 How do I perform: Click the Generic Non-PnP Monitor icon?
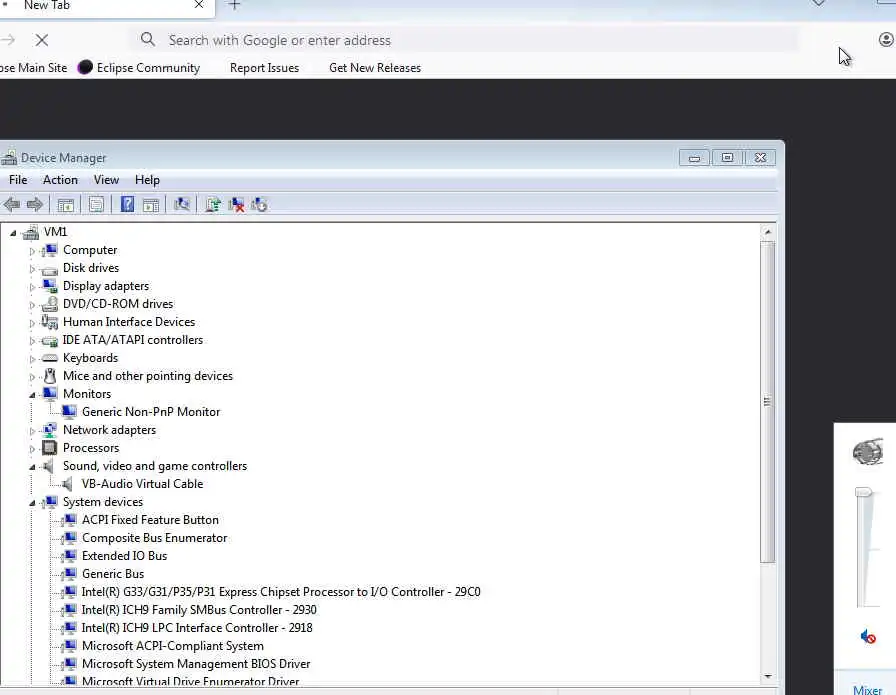pyautogui.click(x=69, y=412)
